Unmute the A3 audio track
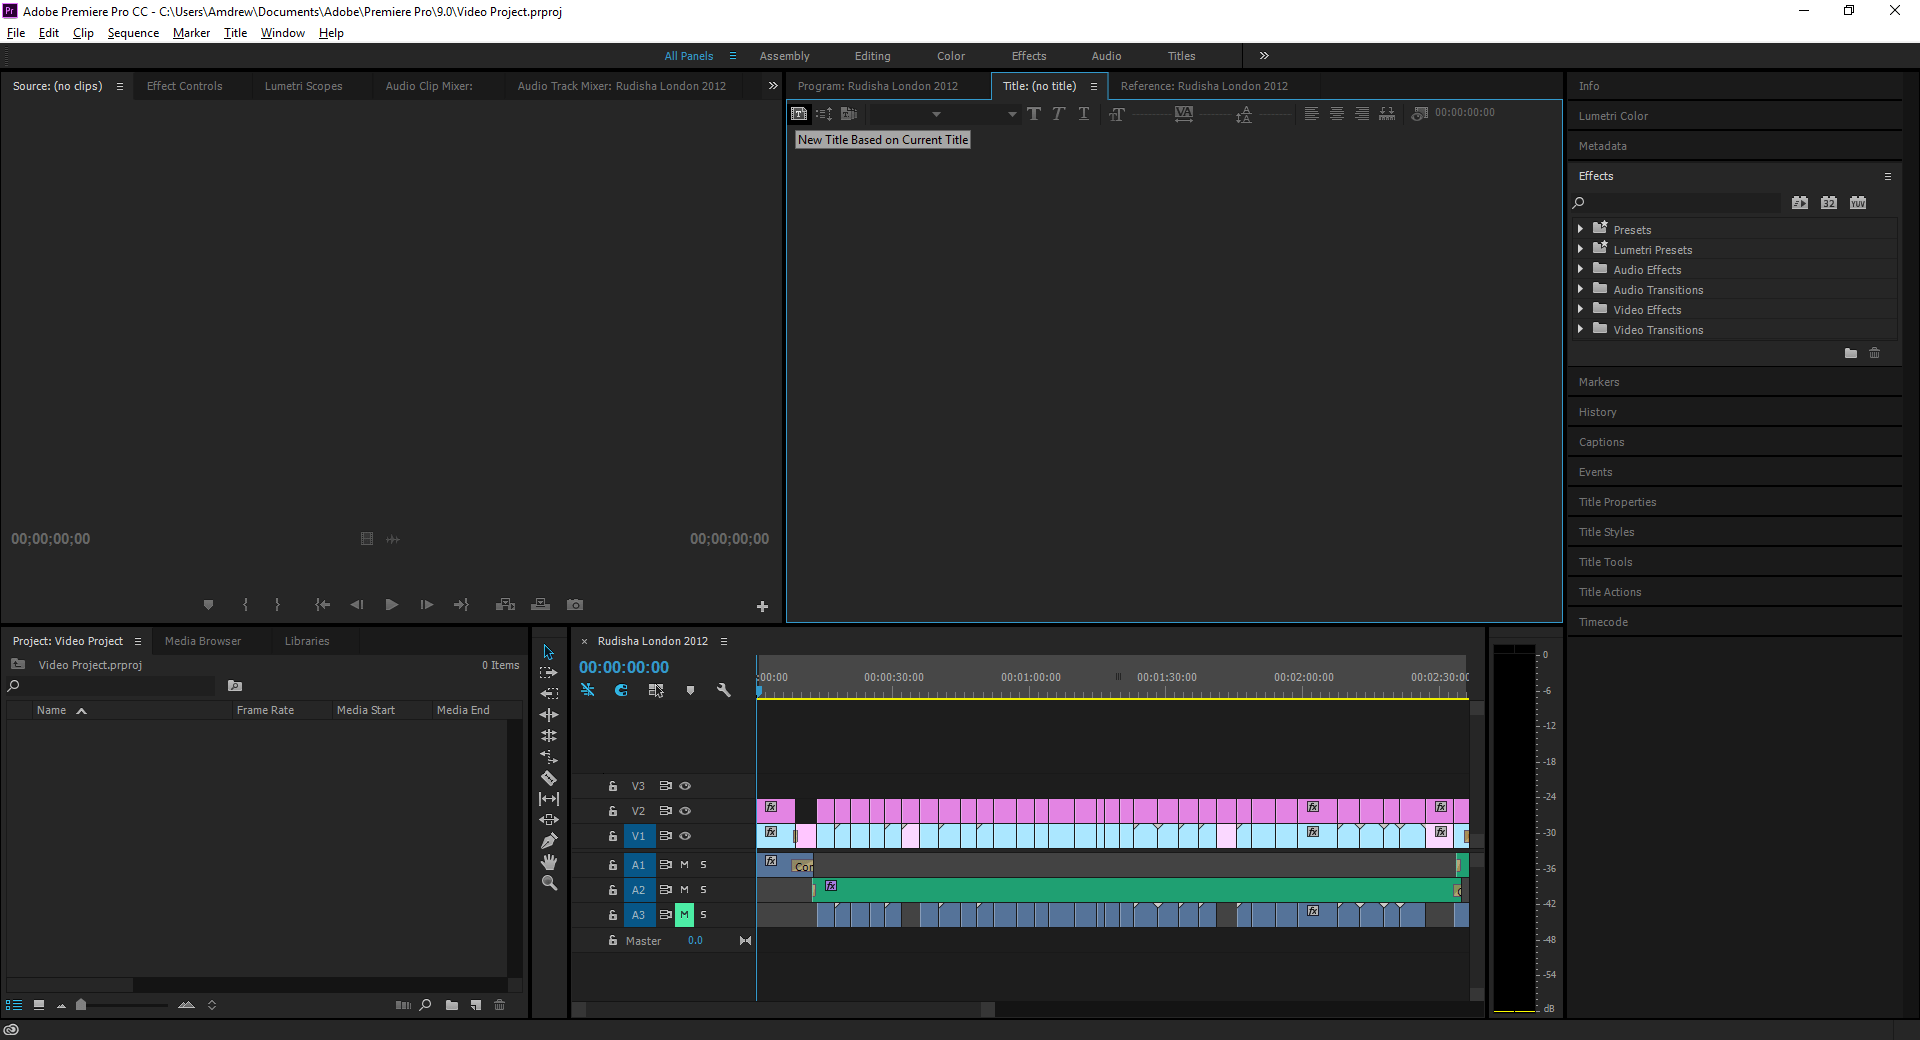1920x1040 pixels. point(684,915)
